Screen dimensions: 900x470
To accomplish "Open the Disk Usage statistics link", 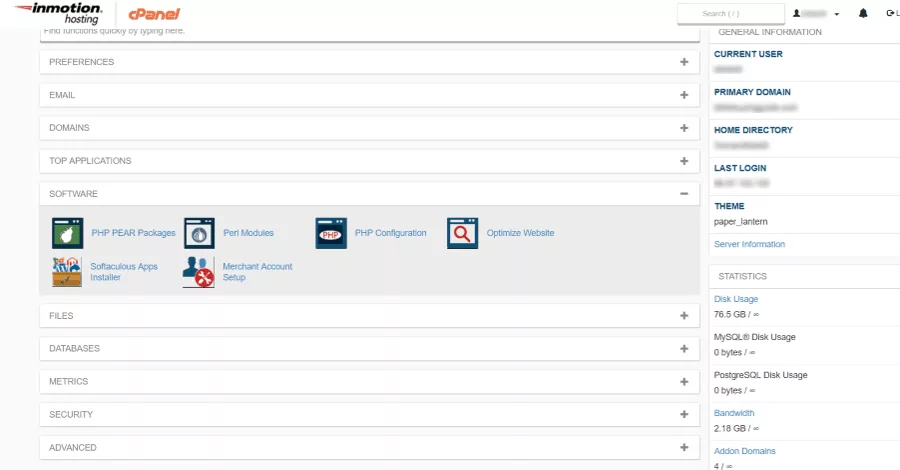I will [x=736, y=299].
